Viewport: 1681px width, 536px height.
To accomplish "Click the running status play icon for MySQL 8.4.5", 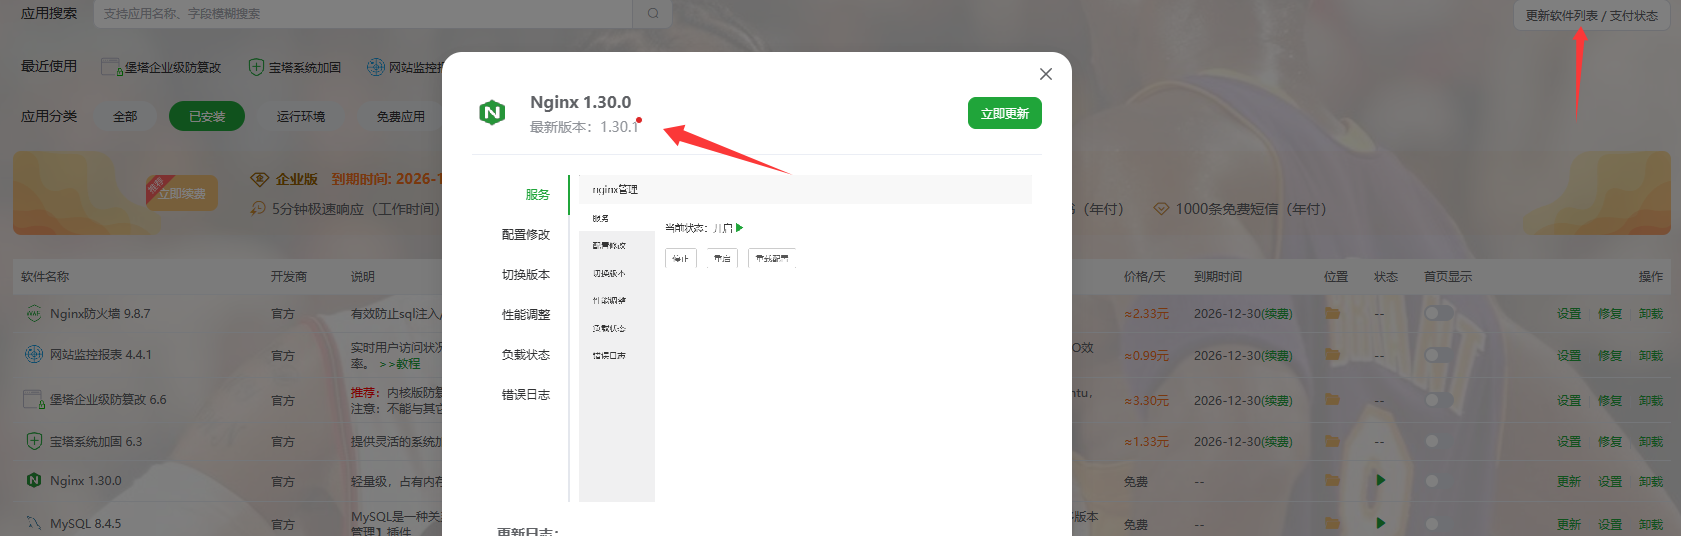I will [x=1381, y=523].
